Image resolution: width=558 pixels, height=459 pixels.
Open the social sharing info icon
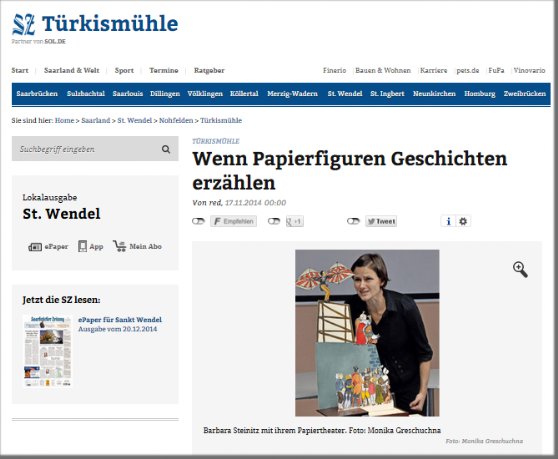click(x=448, y=221)
